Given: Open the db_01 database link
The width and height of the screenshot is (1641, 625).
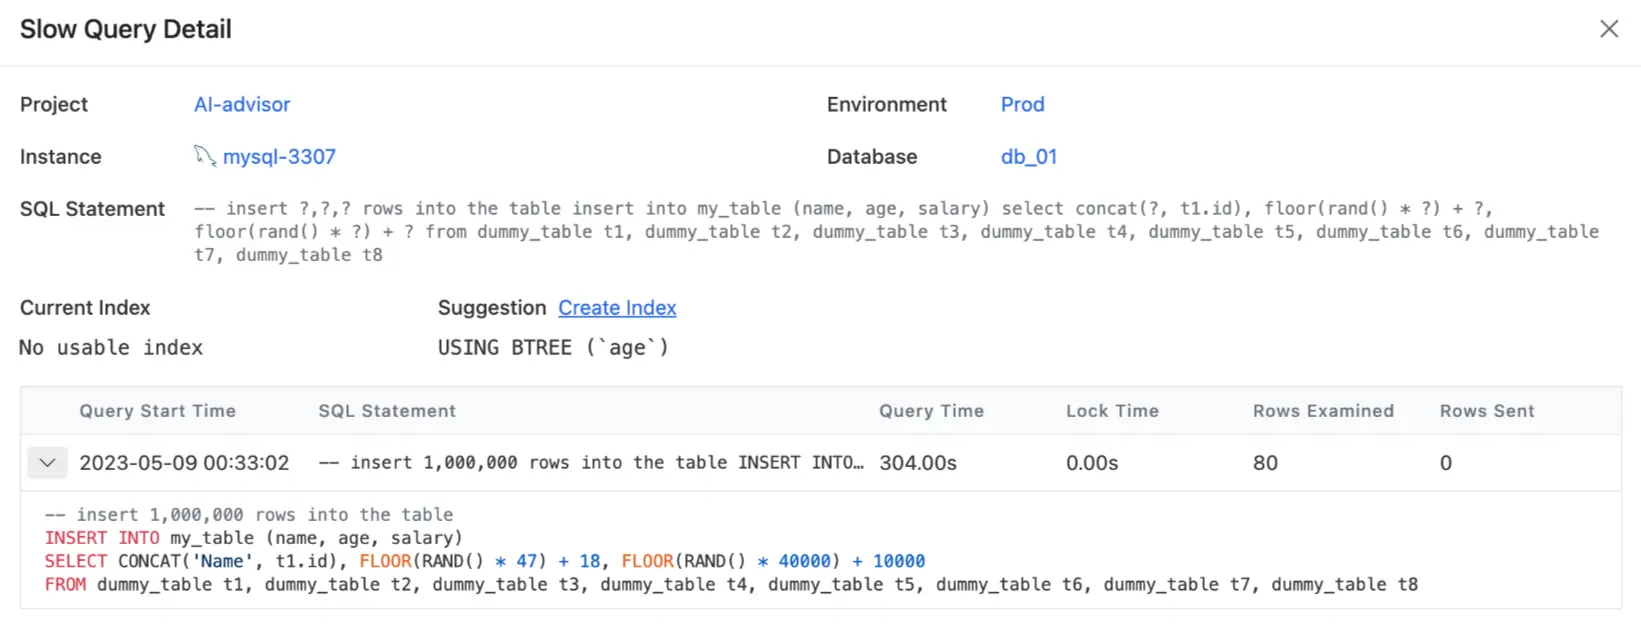Looking at the screenshot, I should tap(1028, 157).
